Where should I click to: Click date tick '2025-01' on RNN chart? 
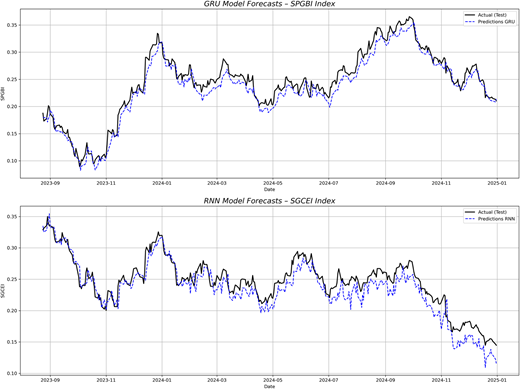(497, 380)
